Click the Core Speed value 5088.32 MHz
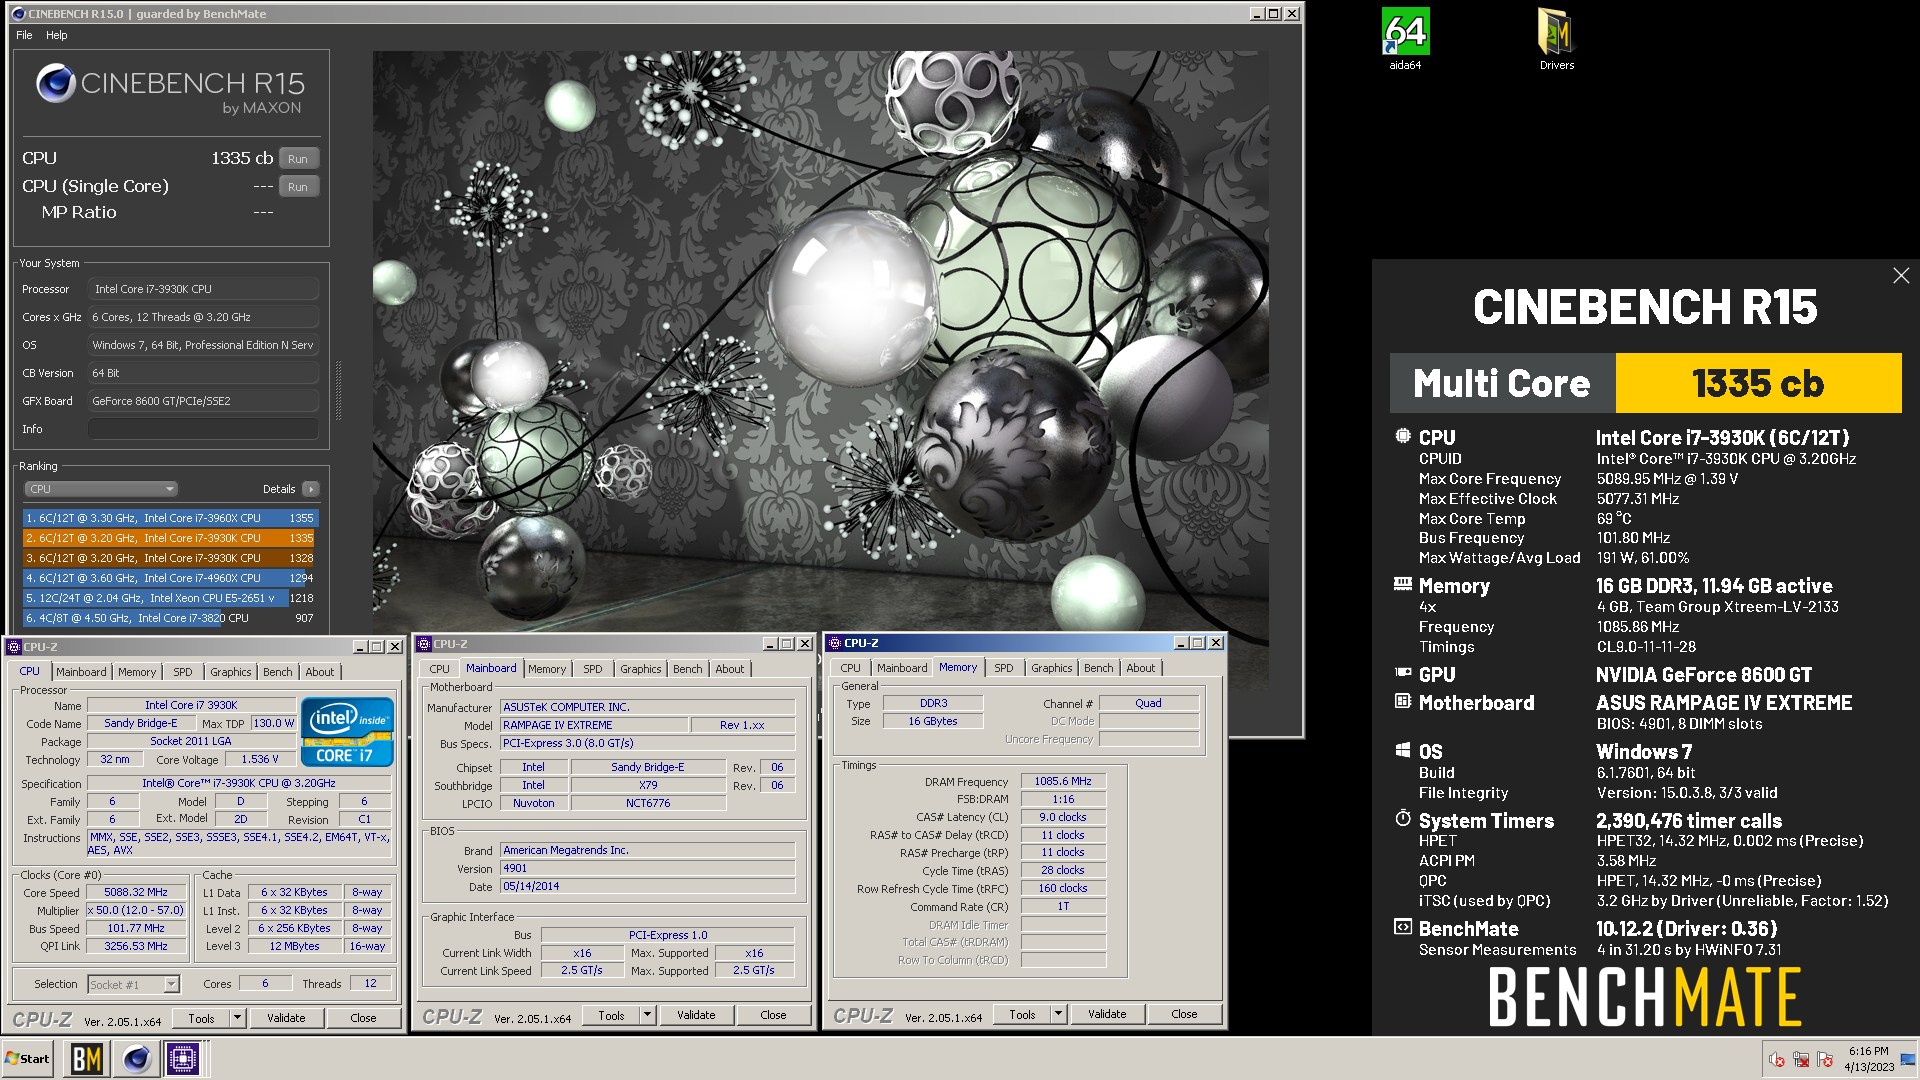 click(x=136, y=893)
